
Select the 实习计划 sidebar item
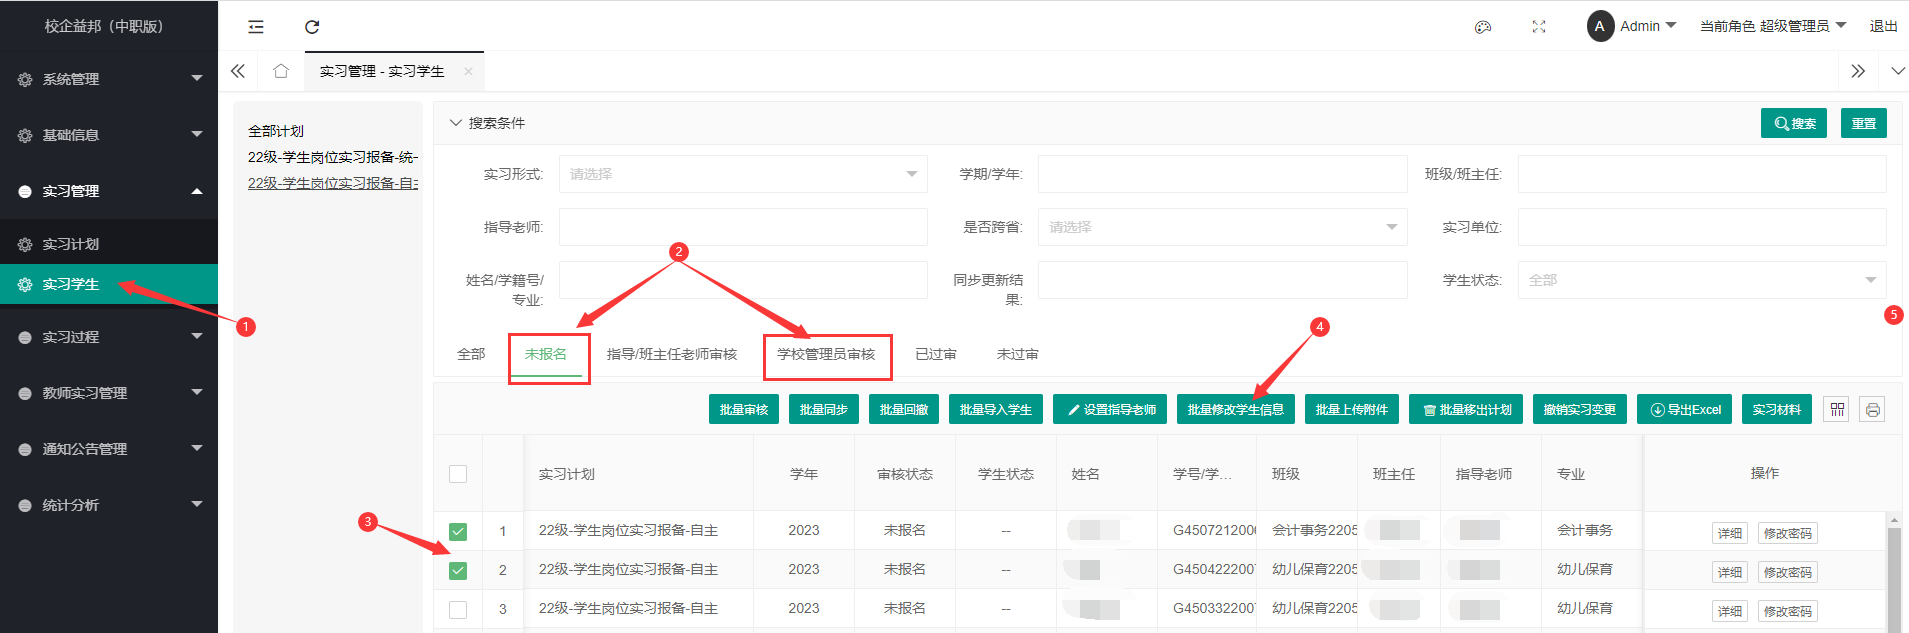pos(71,244)
